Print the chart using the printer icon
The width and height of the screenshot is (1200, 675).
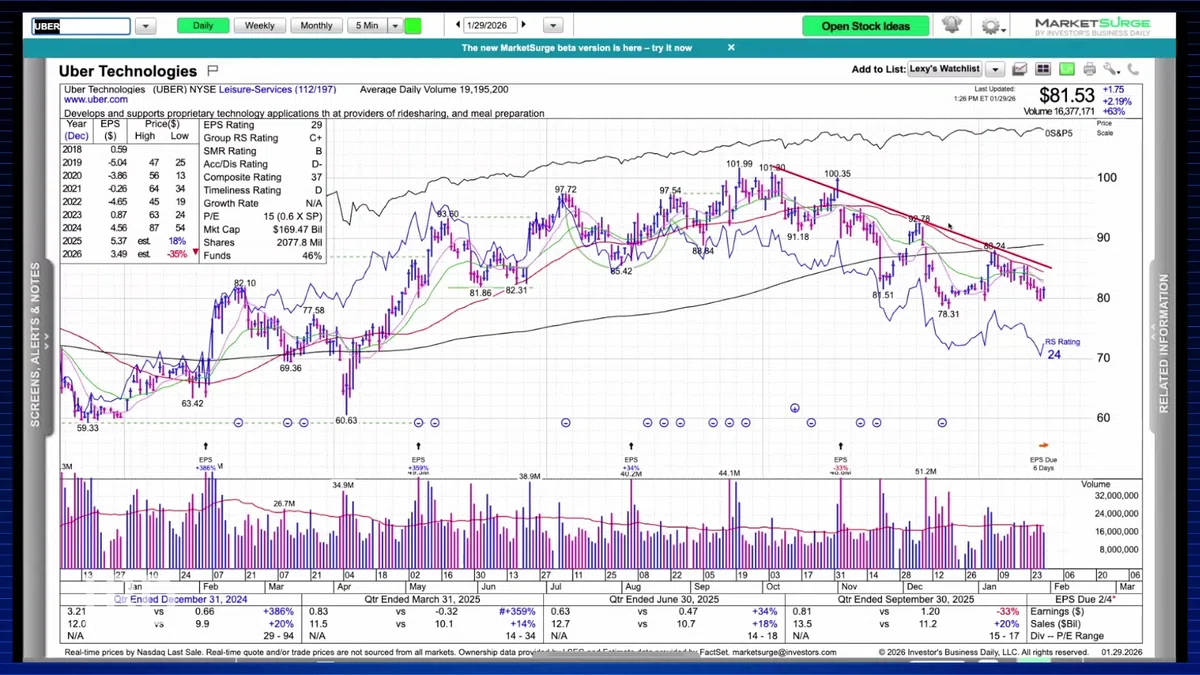tap(1089, 69)
